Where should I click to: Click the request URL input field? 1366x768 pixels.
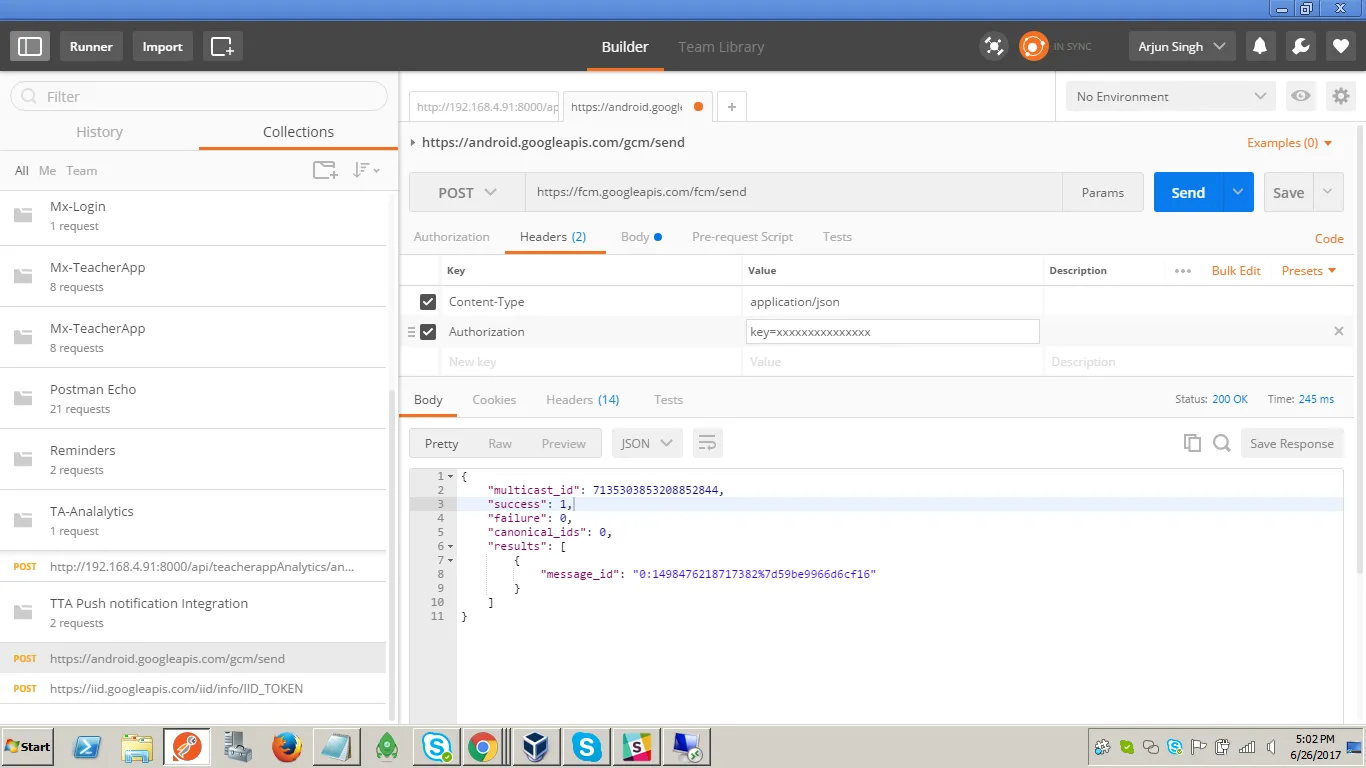tap(792, 192)
